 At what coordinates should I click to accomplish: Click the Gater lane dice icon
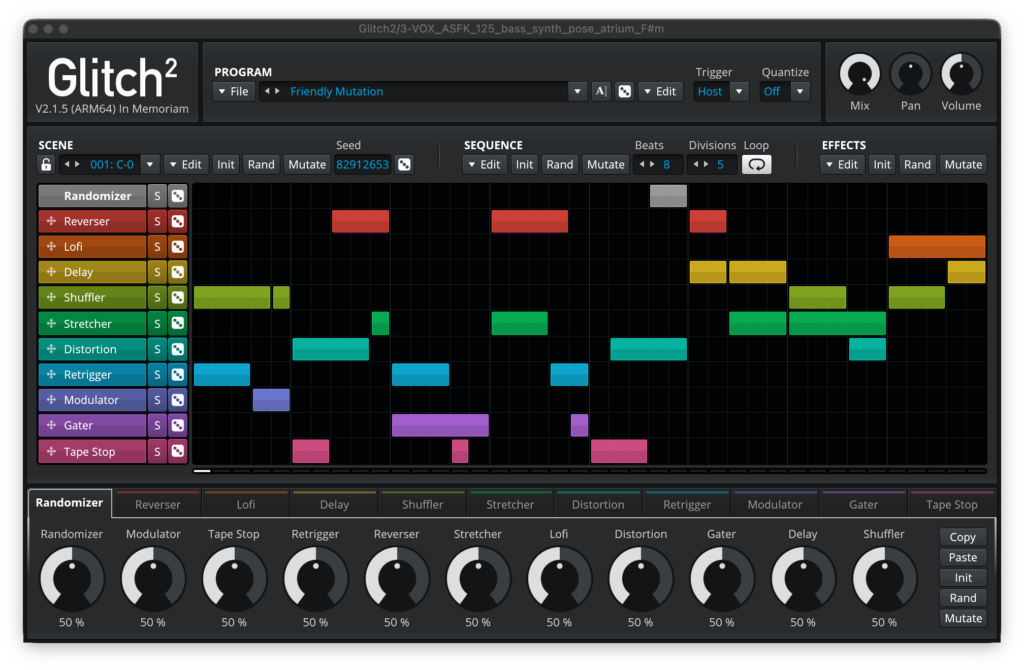[178, 426]
